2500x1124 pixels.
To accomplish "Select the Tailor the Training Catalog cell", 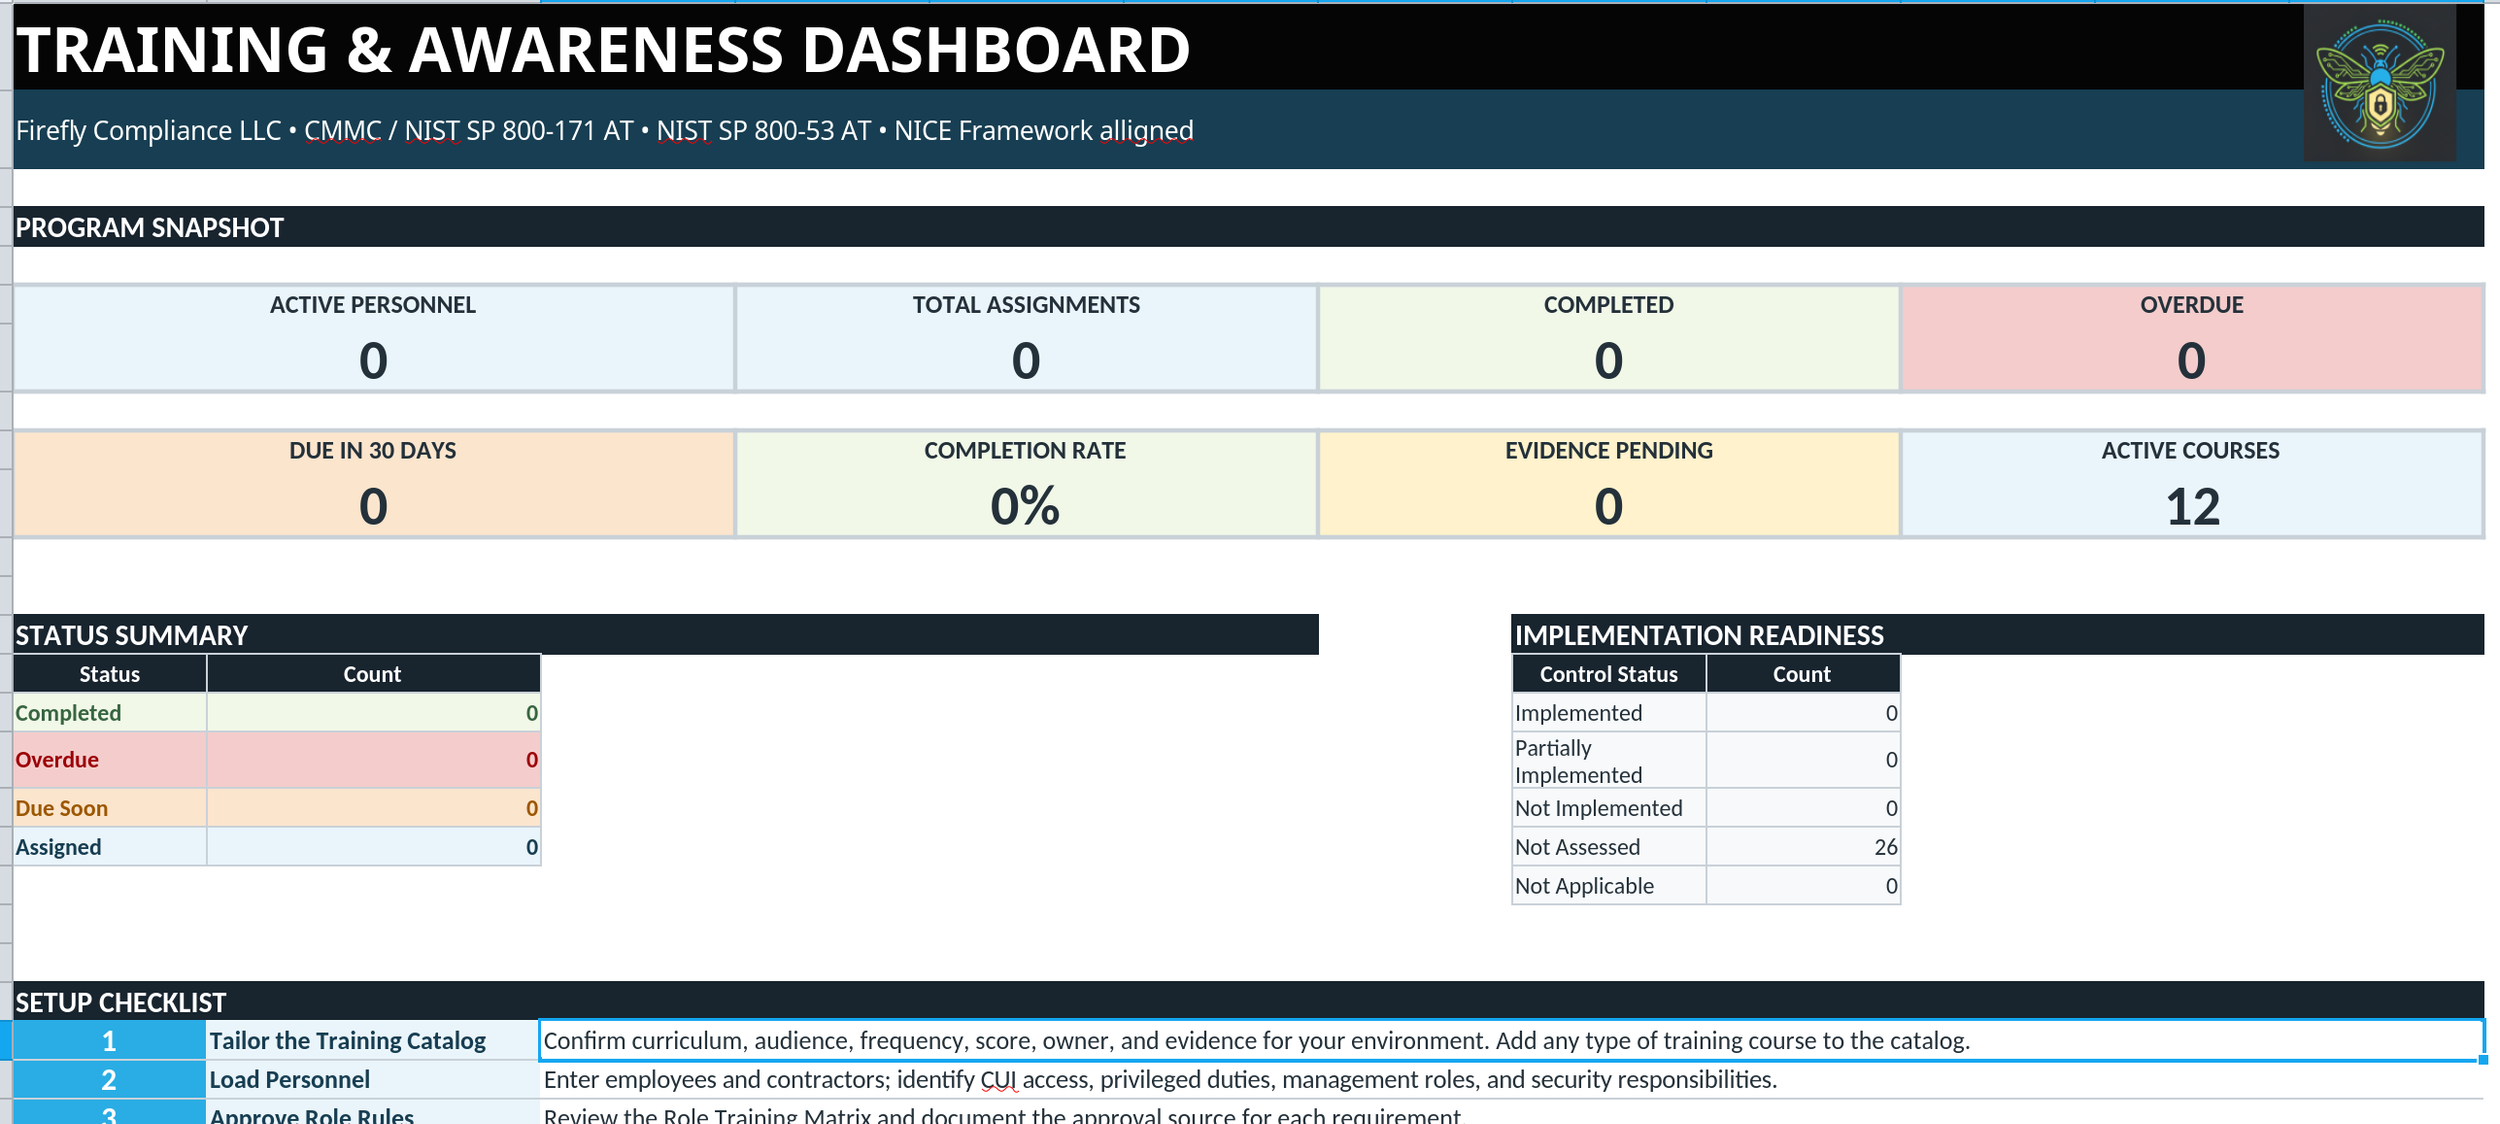I will [373, 1041].
